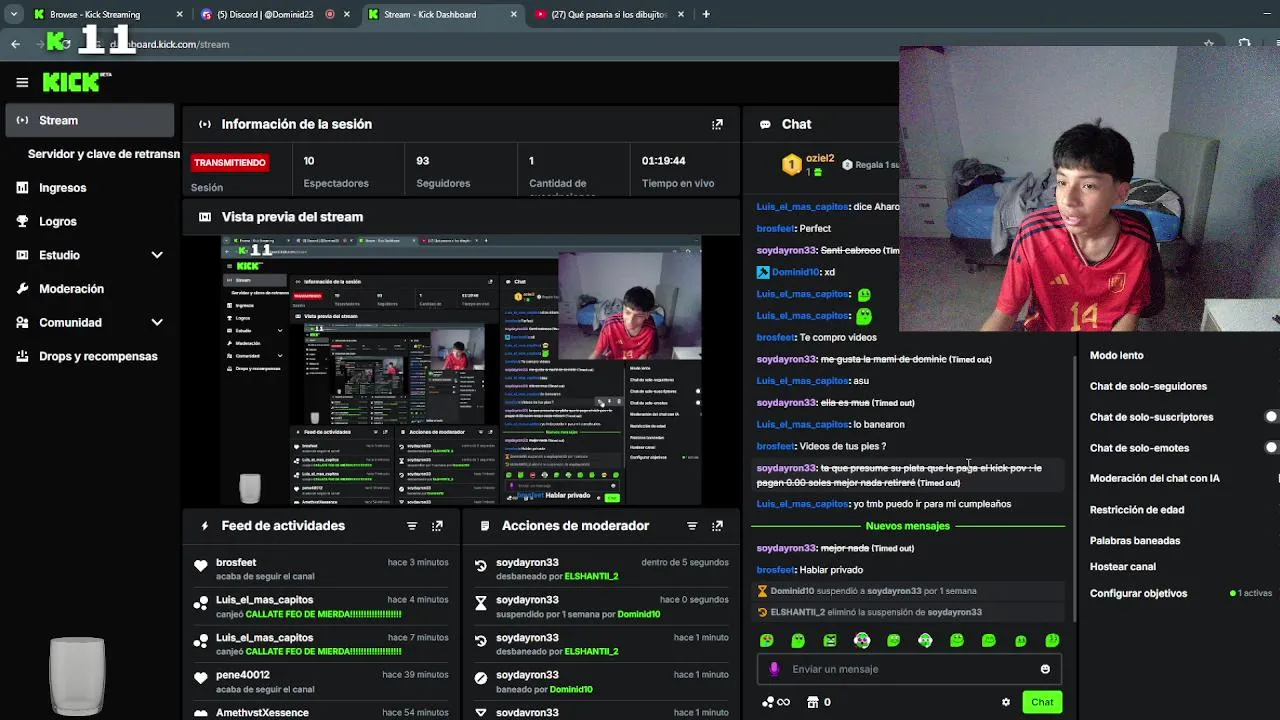Screen dimensions: 1280x720
Task: Select the fourth clown-like emote in quick row
Action: pyautogui.click(x=862, y=640)
